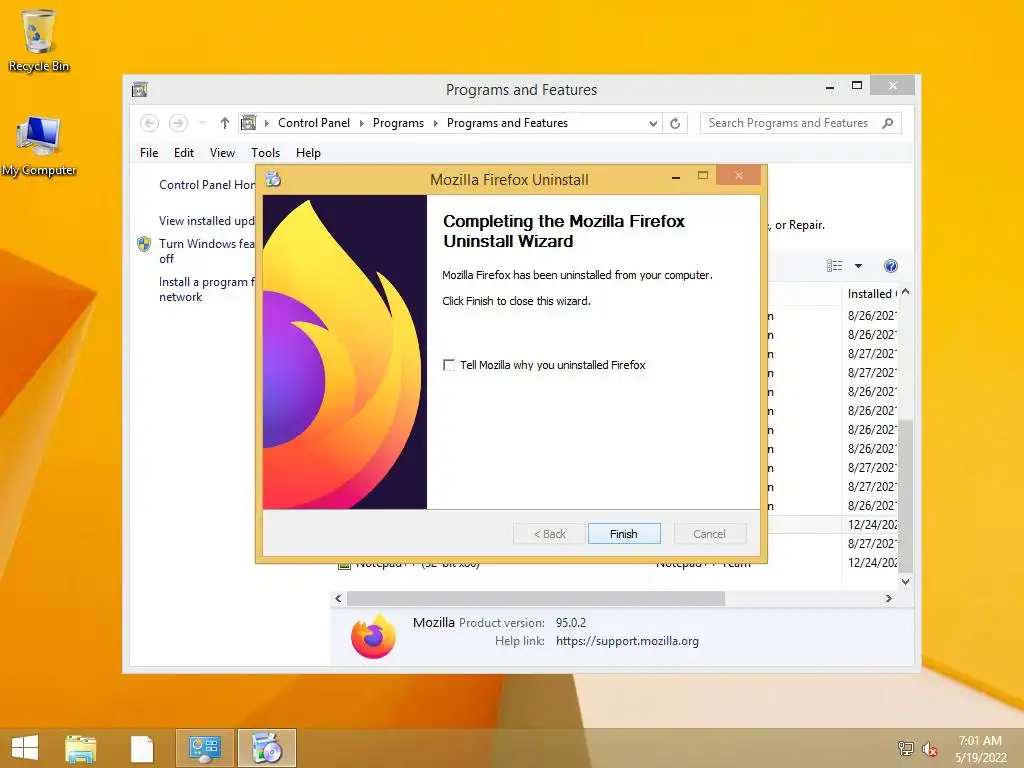1024x768 pixels.
Task: Click the horizontal scrollbar thumb
Action: tap(536, 598)
